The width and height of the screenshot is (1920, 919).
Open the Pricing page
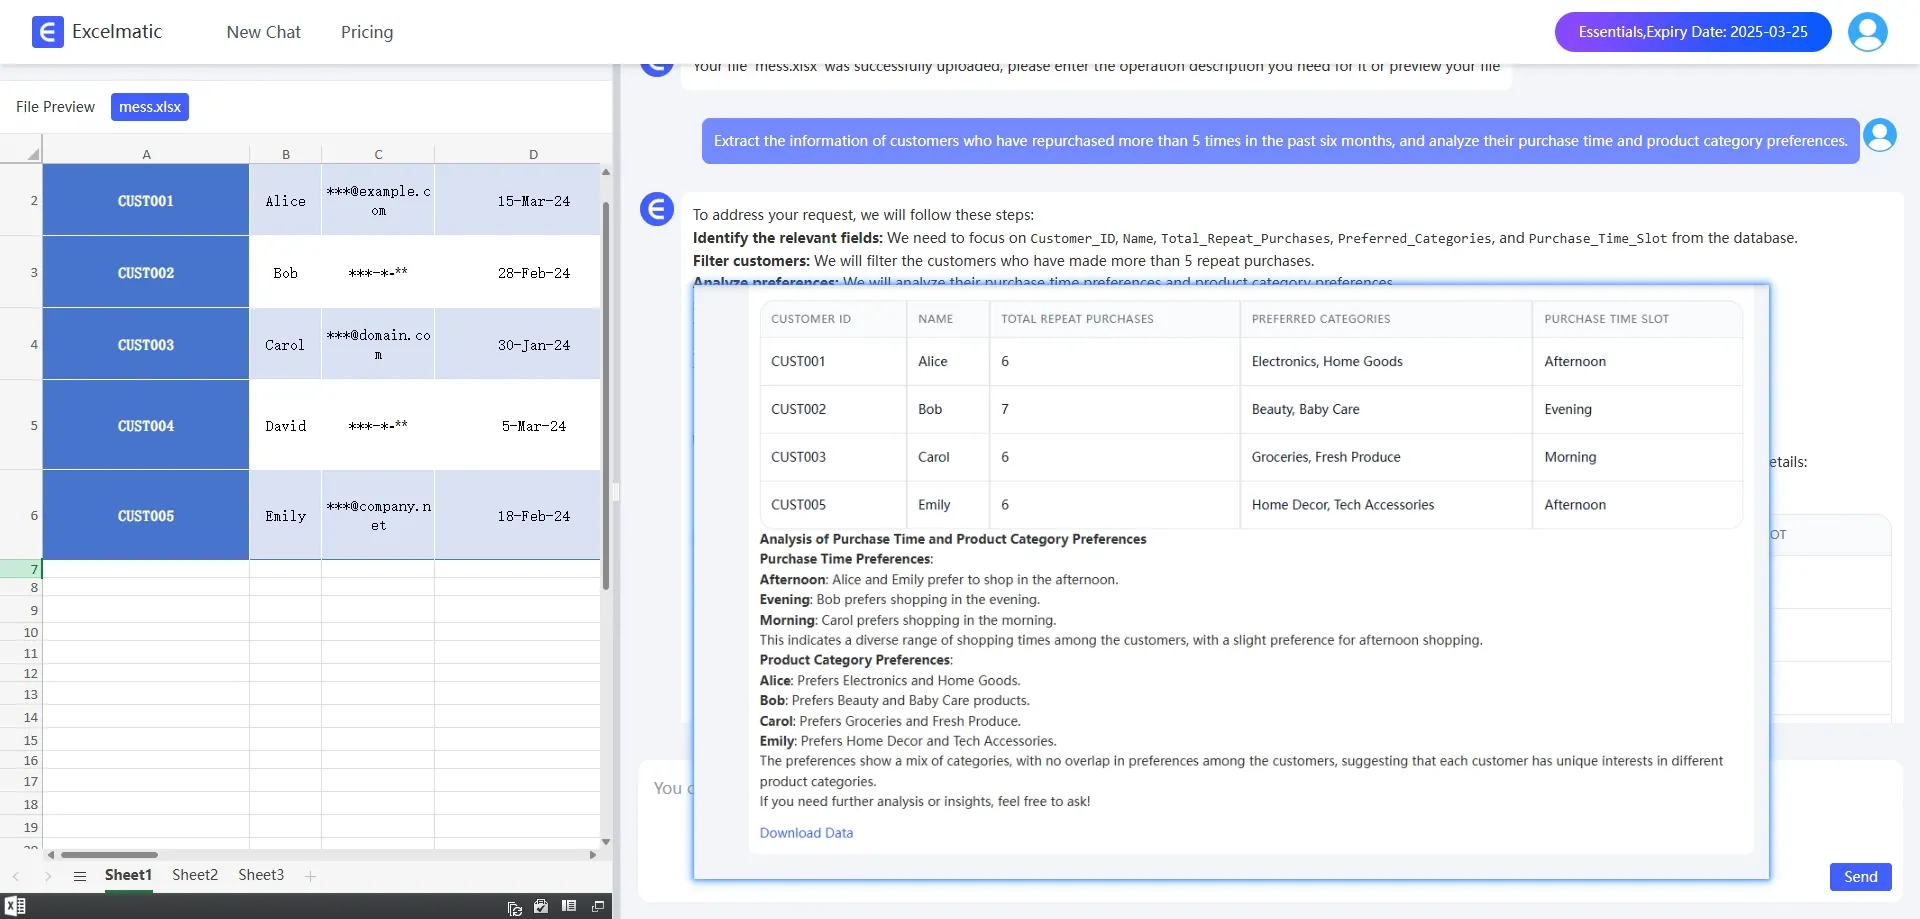pos(367,32)
